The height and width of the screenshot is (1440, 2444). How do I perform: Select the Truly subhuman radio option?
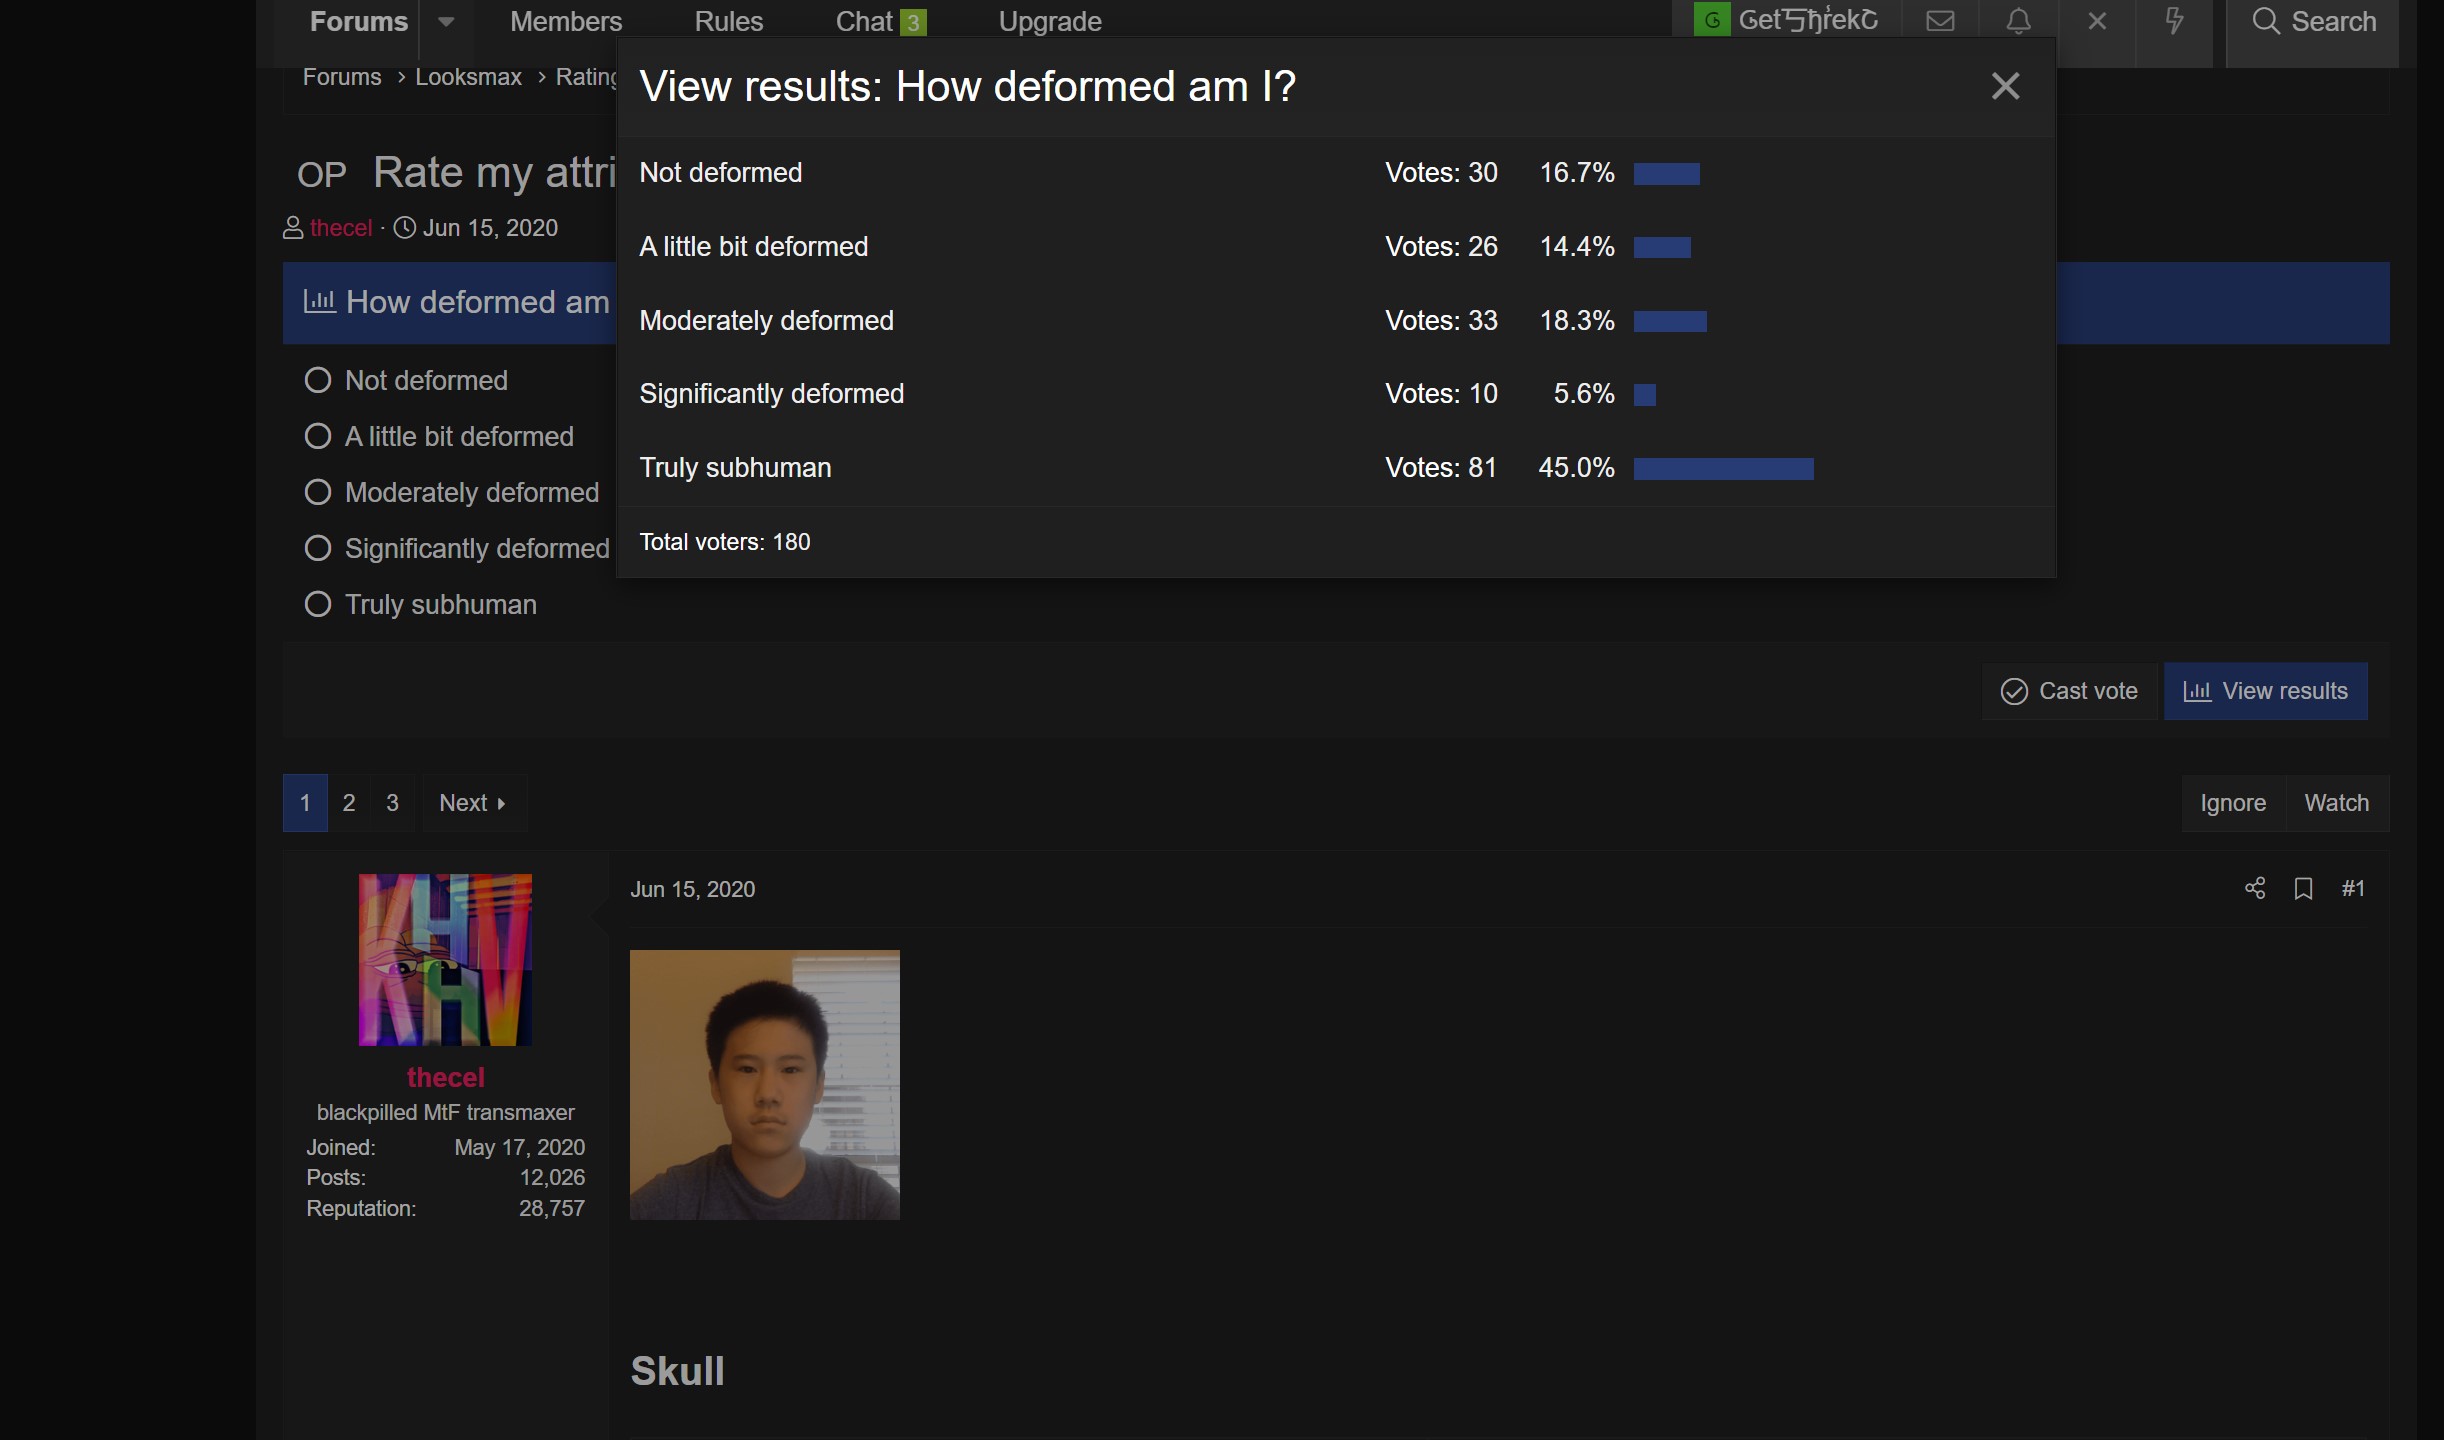[x=317, y=604]
